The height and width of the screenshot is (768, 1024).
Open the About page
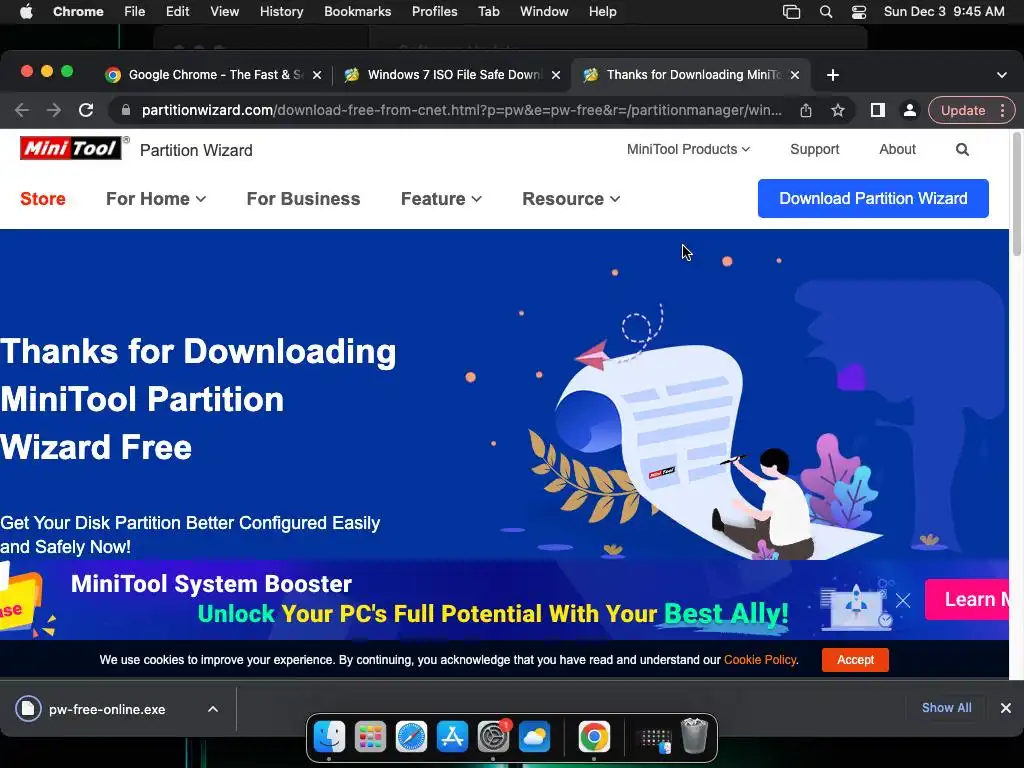[897, 150]
